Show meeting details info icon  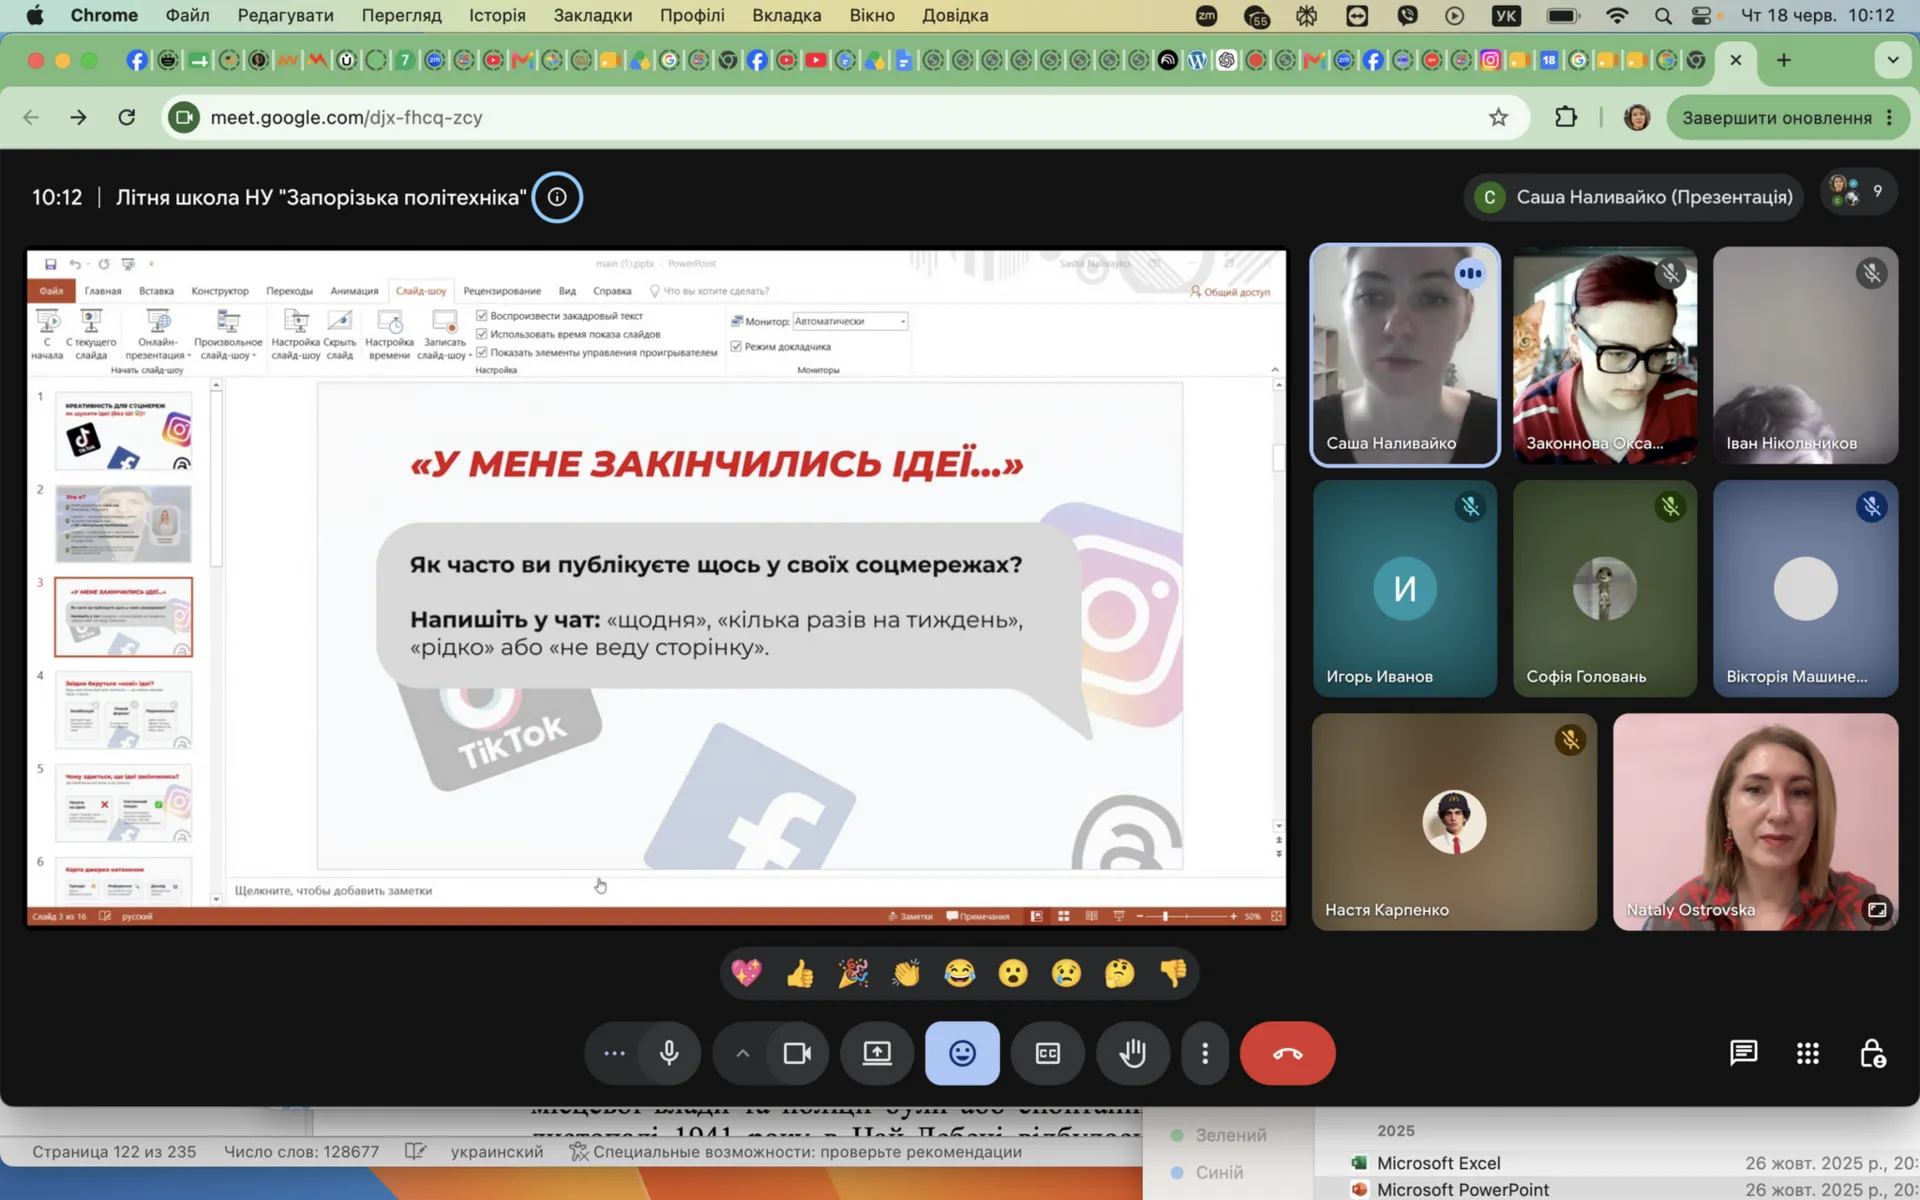(x=557, y=197)
